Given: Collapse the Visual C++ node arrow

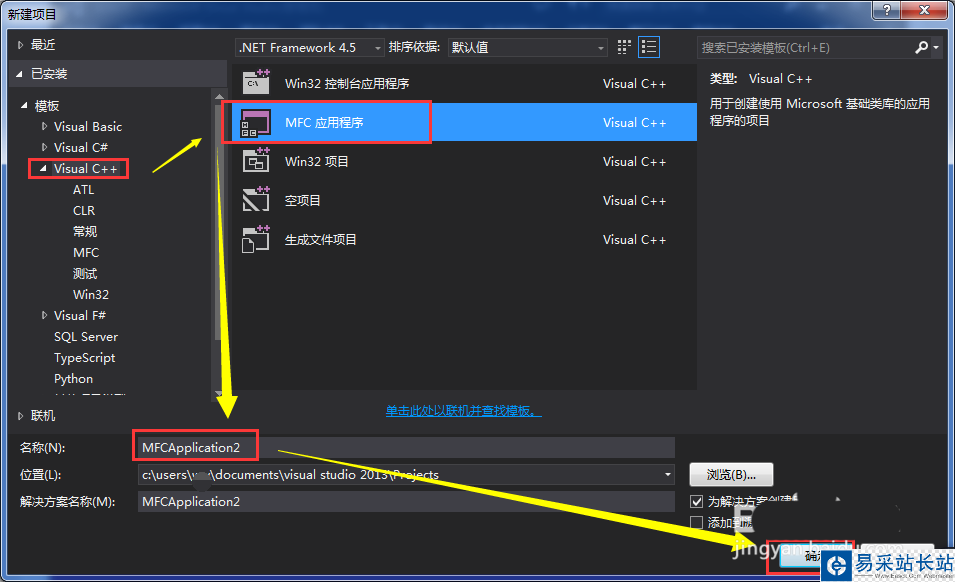Looking at the screenshot, I should (x=43, y=169).
